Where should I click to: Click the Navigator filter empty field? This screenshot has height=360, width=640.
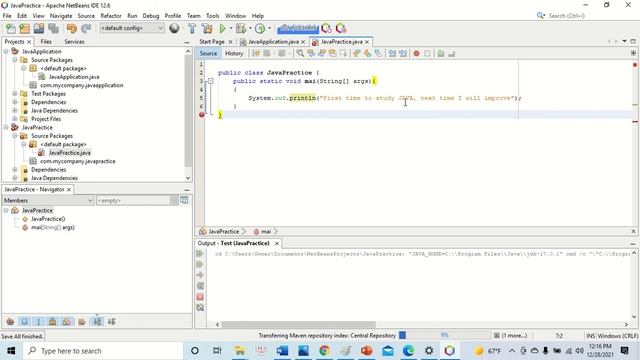[133, 200]
